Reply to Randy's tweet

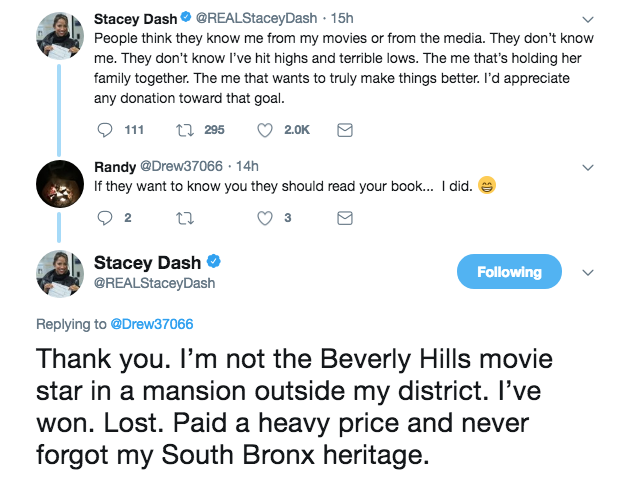coord(105,217)
